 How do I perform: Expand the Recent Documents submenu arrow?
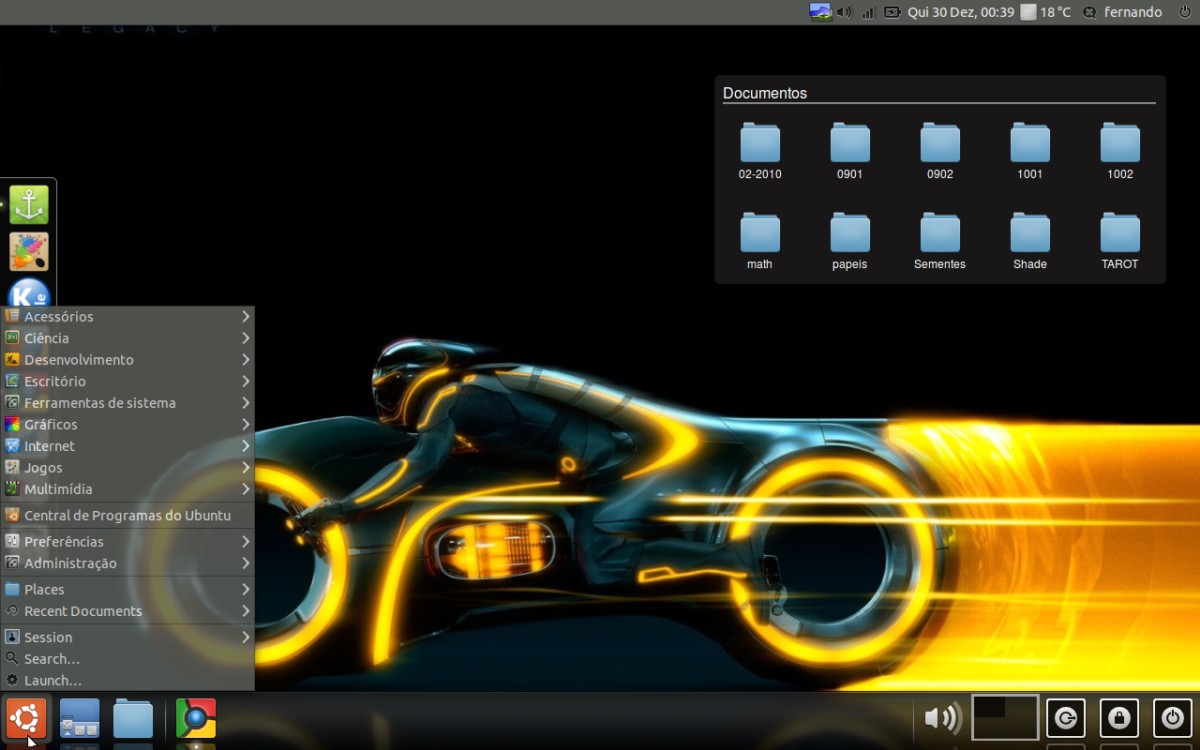point(245,611)
